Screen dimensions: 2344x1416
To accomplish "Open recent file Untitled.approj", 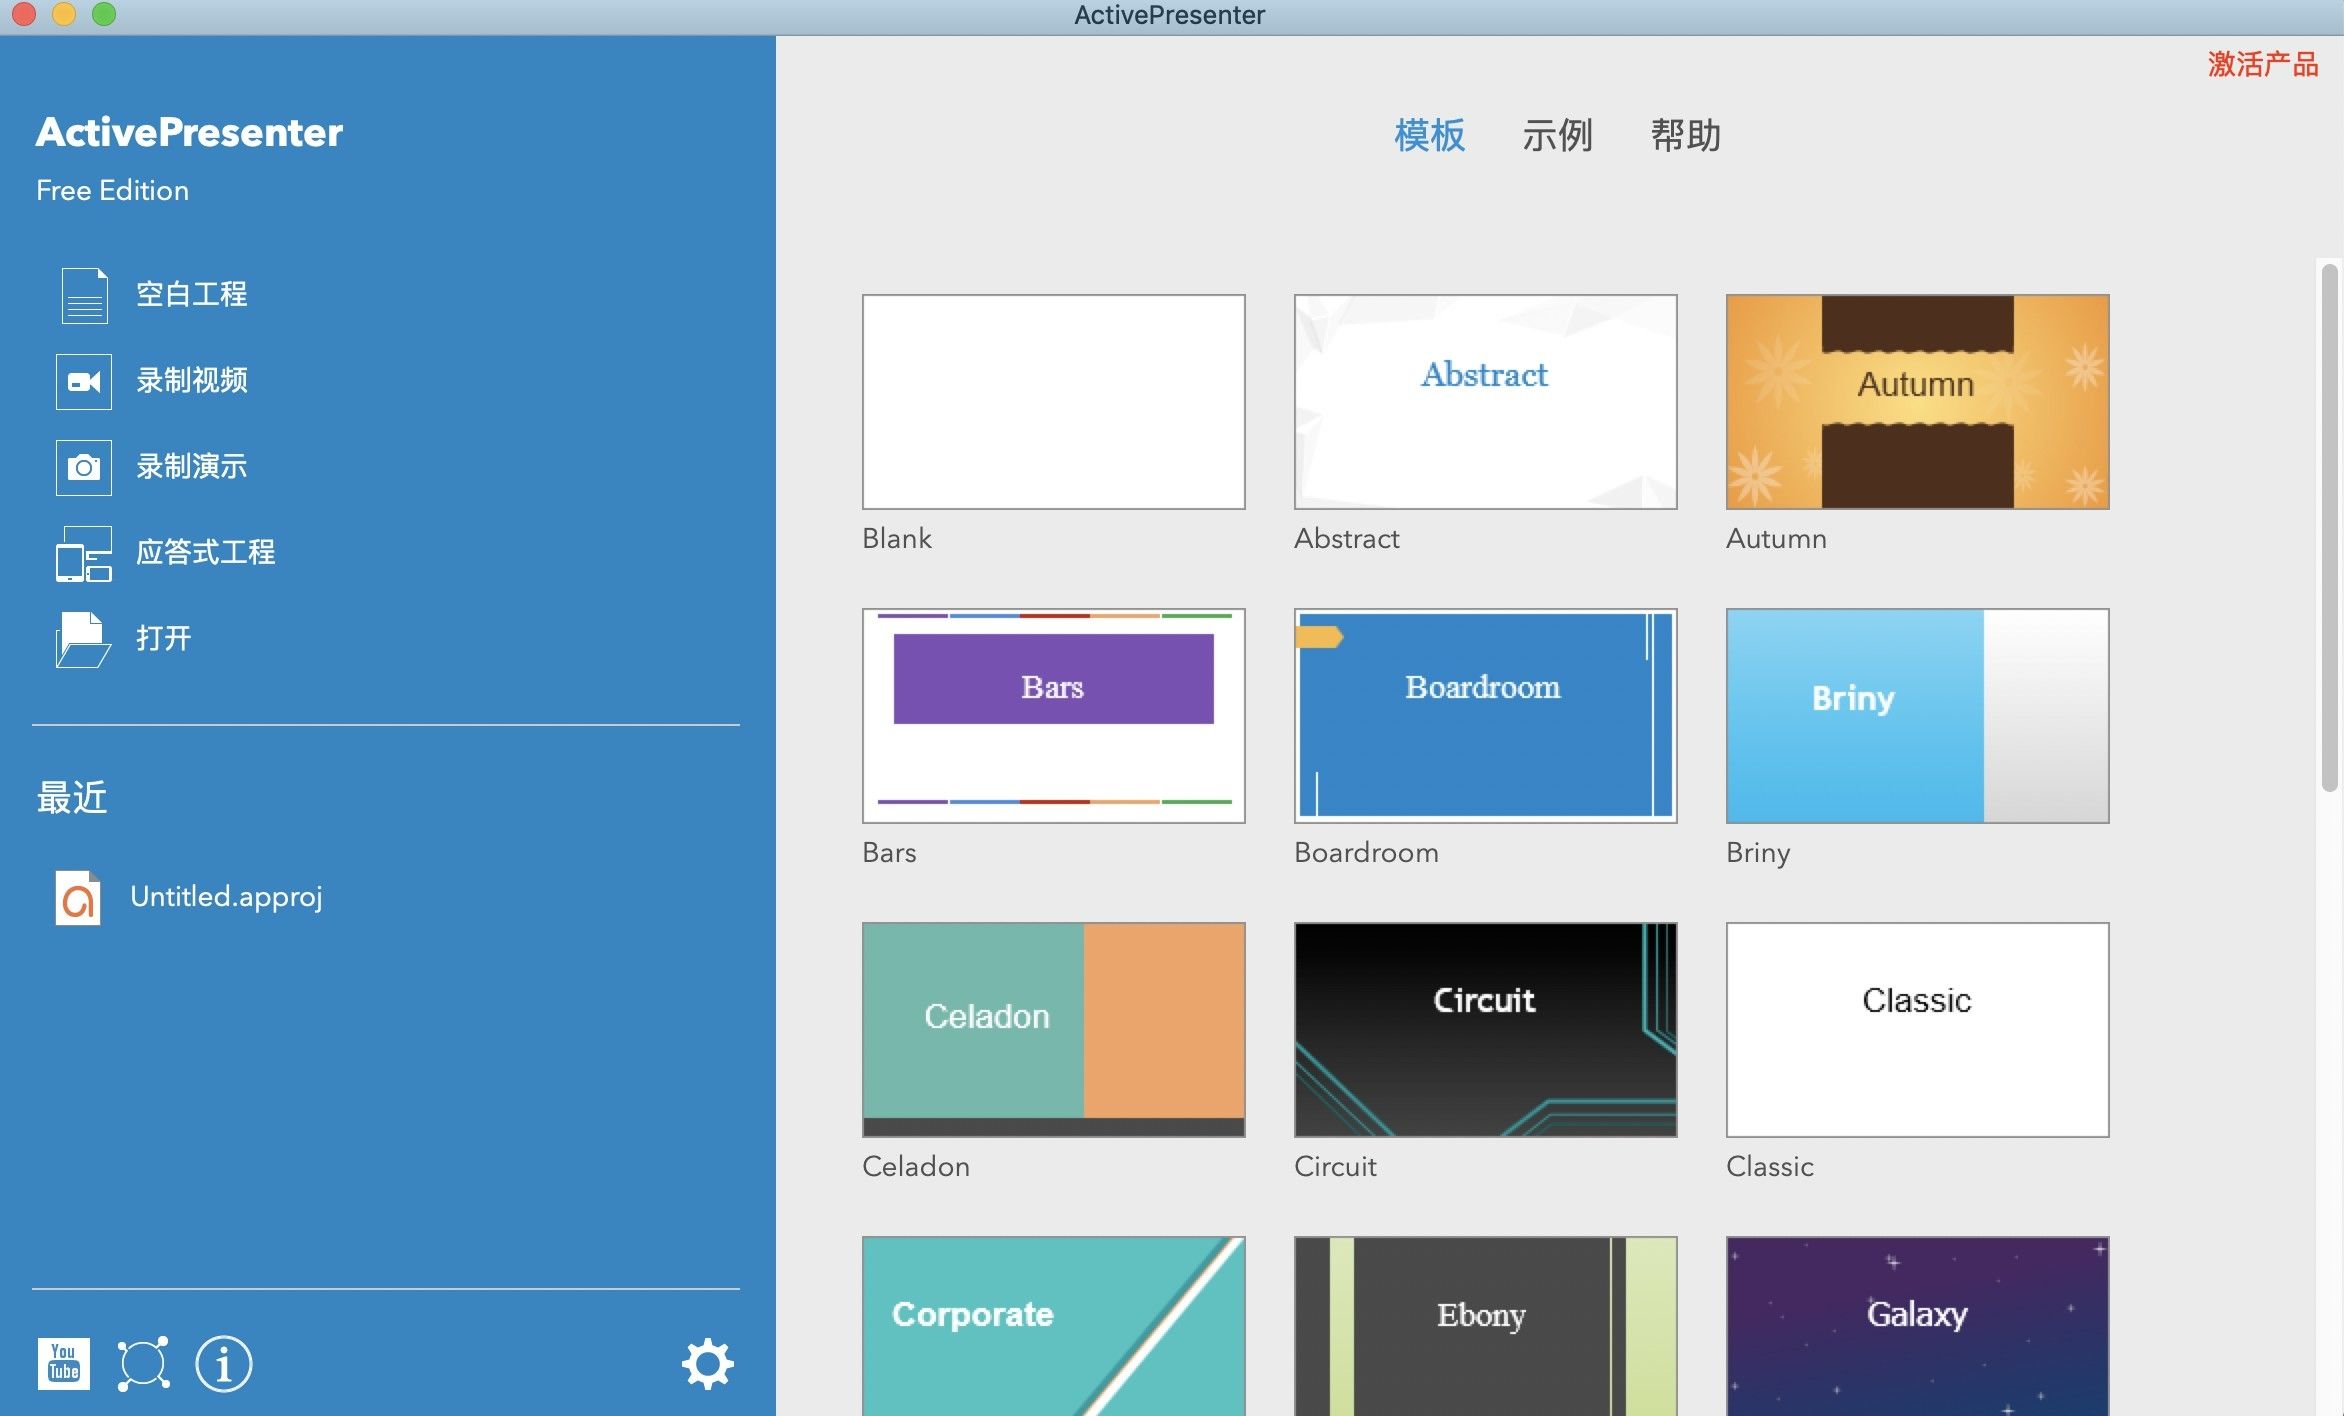I will click(227, 897).
